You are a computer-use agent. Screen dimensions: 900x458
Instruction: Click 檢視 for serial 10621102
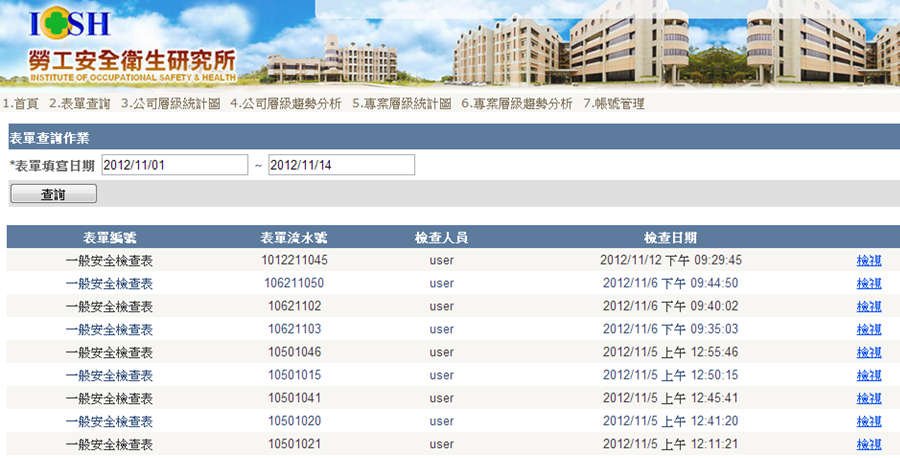click(868, 306)
